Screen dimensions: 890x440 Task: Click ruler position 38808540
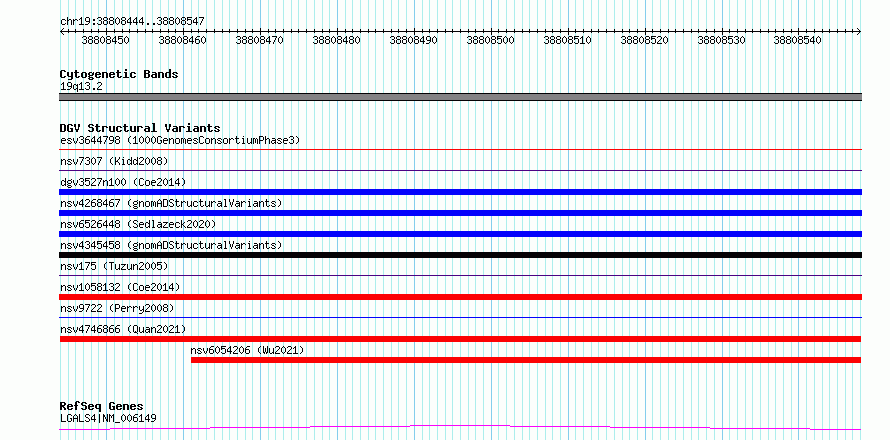(x=798, y=40)
